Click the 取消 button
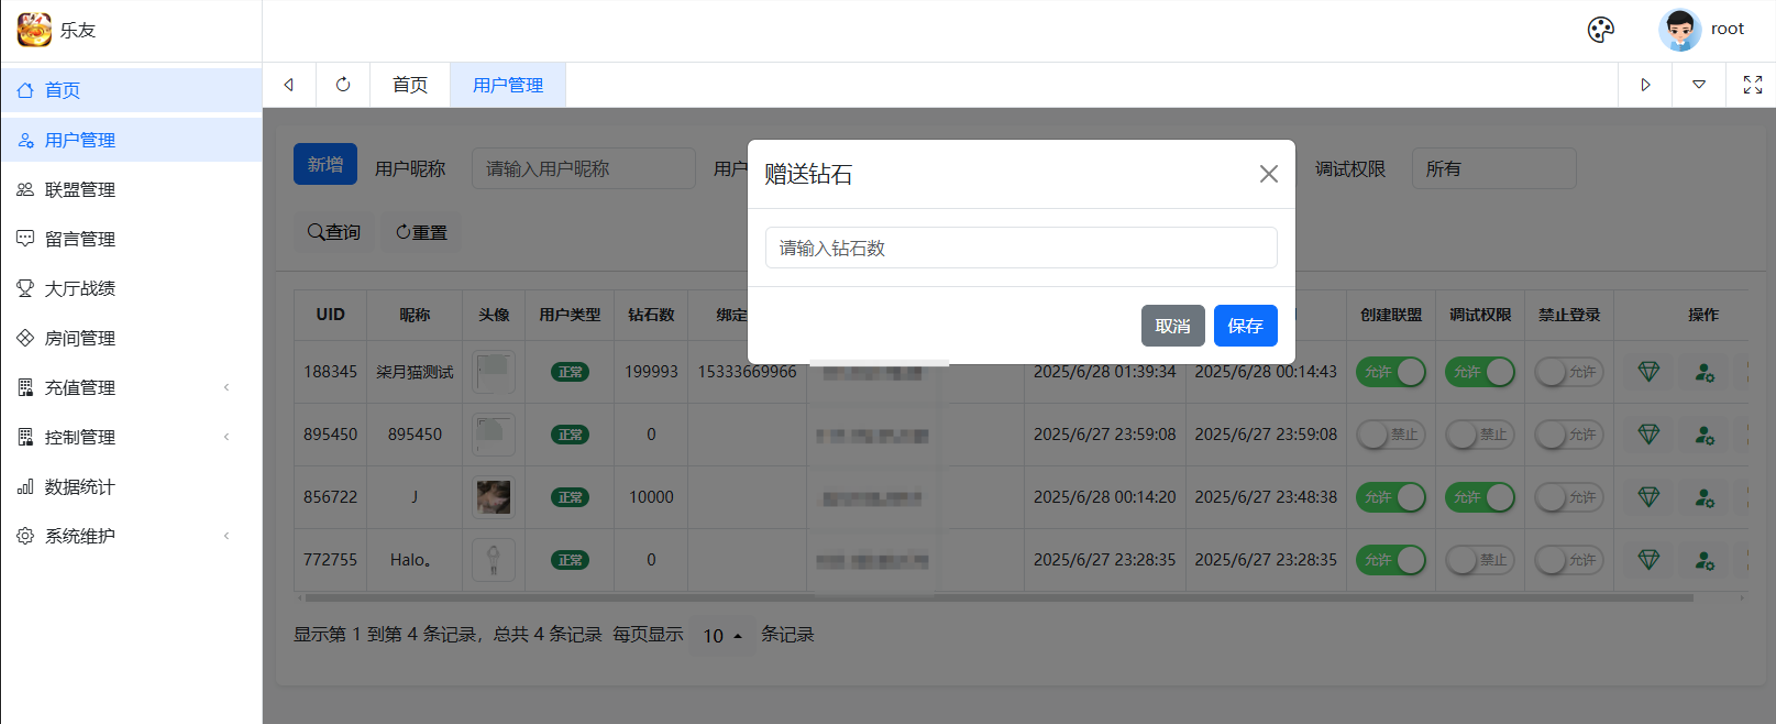The width and height of the screenshot is (1776, 724). (x=1172, y=326)
